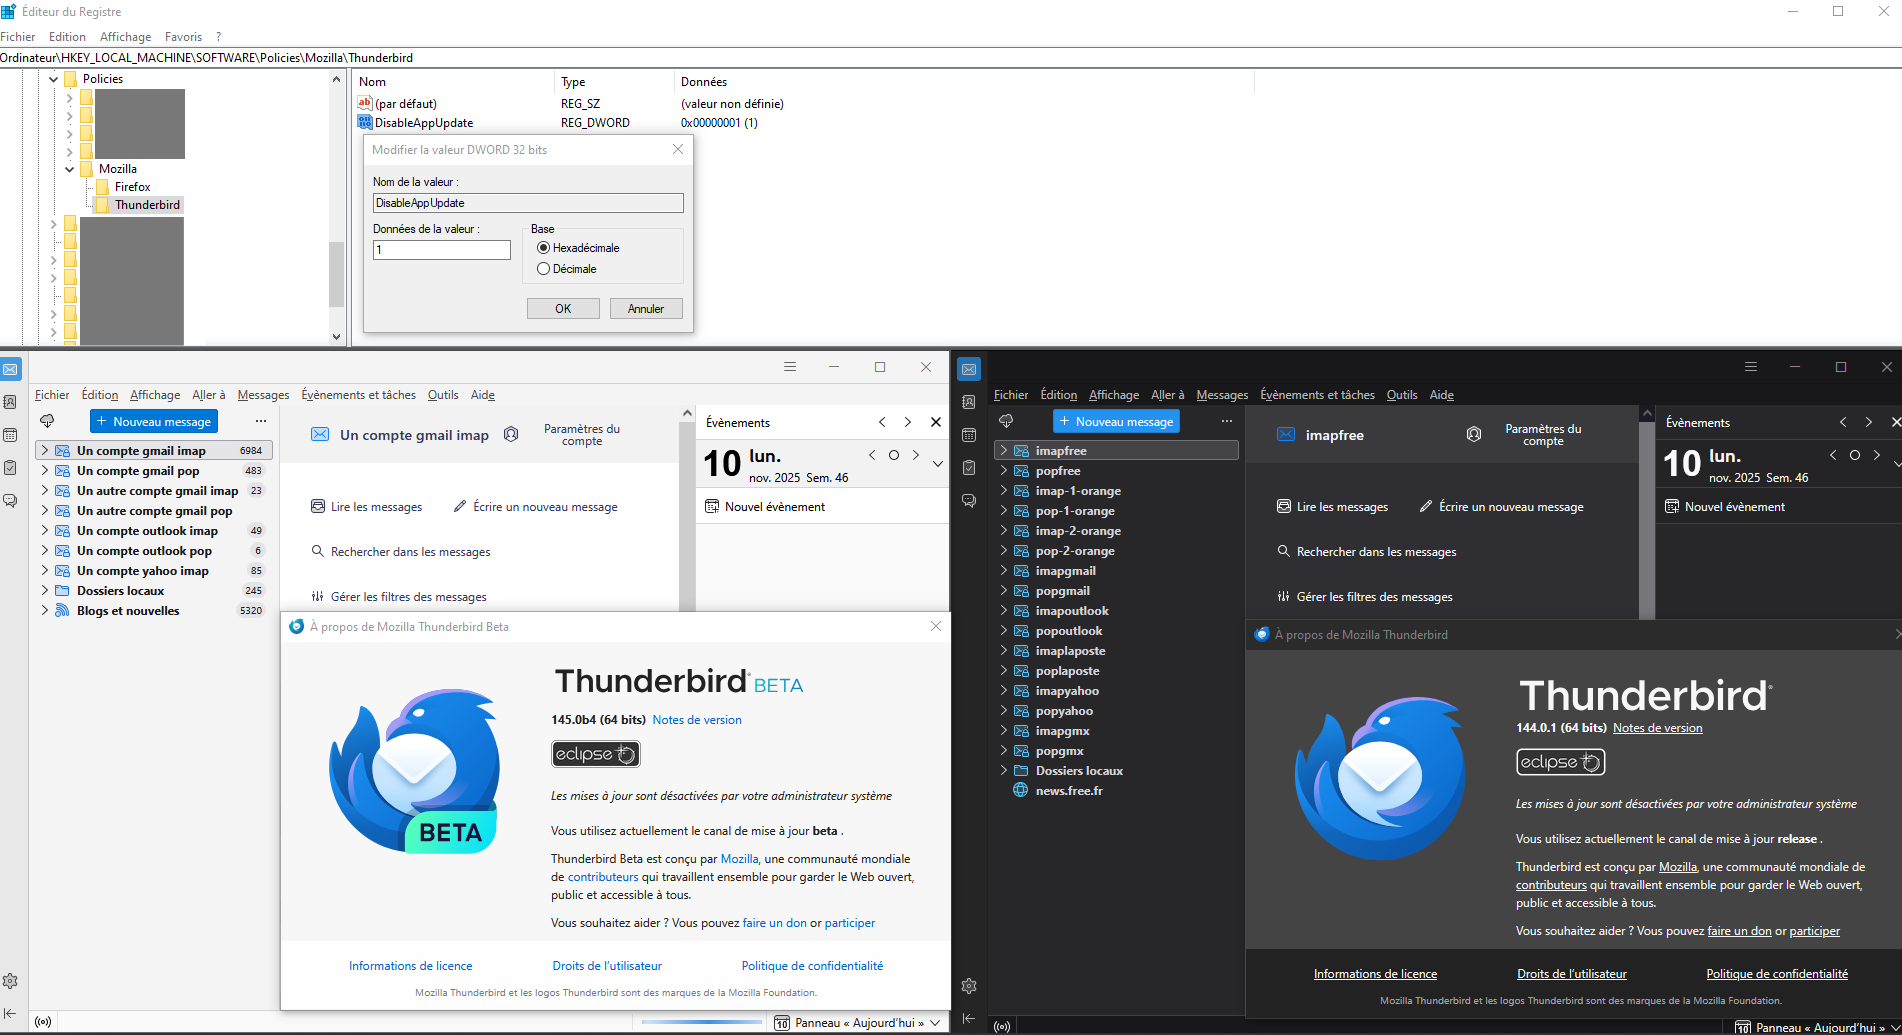Select the Décimale radio button
Image resolution: width=1902 pixels, height=1035 pixels.
(x=544, y=269)
